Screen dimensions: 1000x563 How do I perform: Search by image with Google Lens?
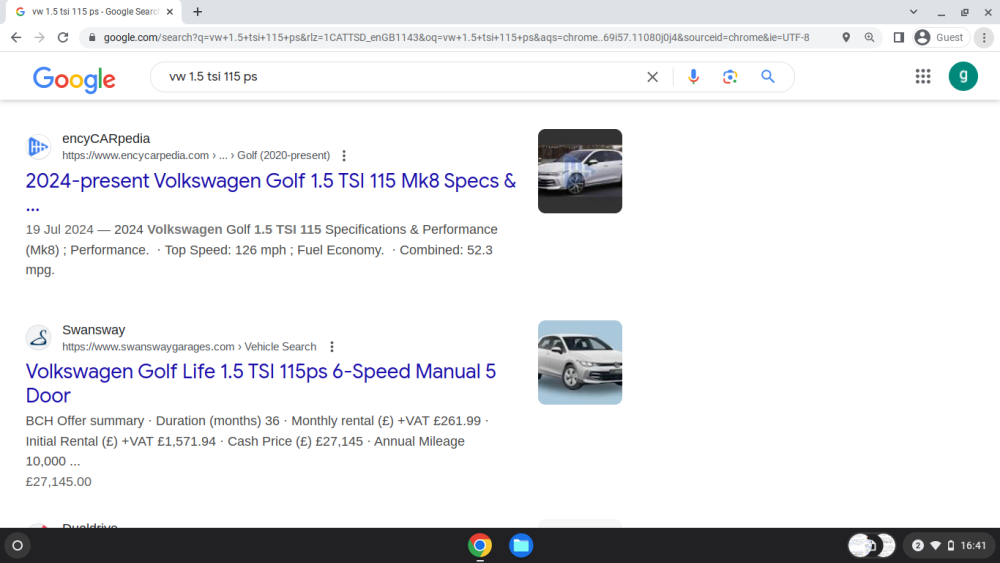tap(730, 77)
